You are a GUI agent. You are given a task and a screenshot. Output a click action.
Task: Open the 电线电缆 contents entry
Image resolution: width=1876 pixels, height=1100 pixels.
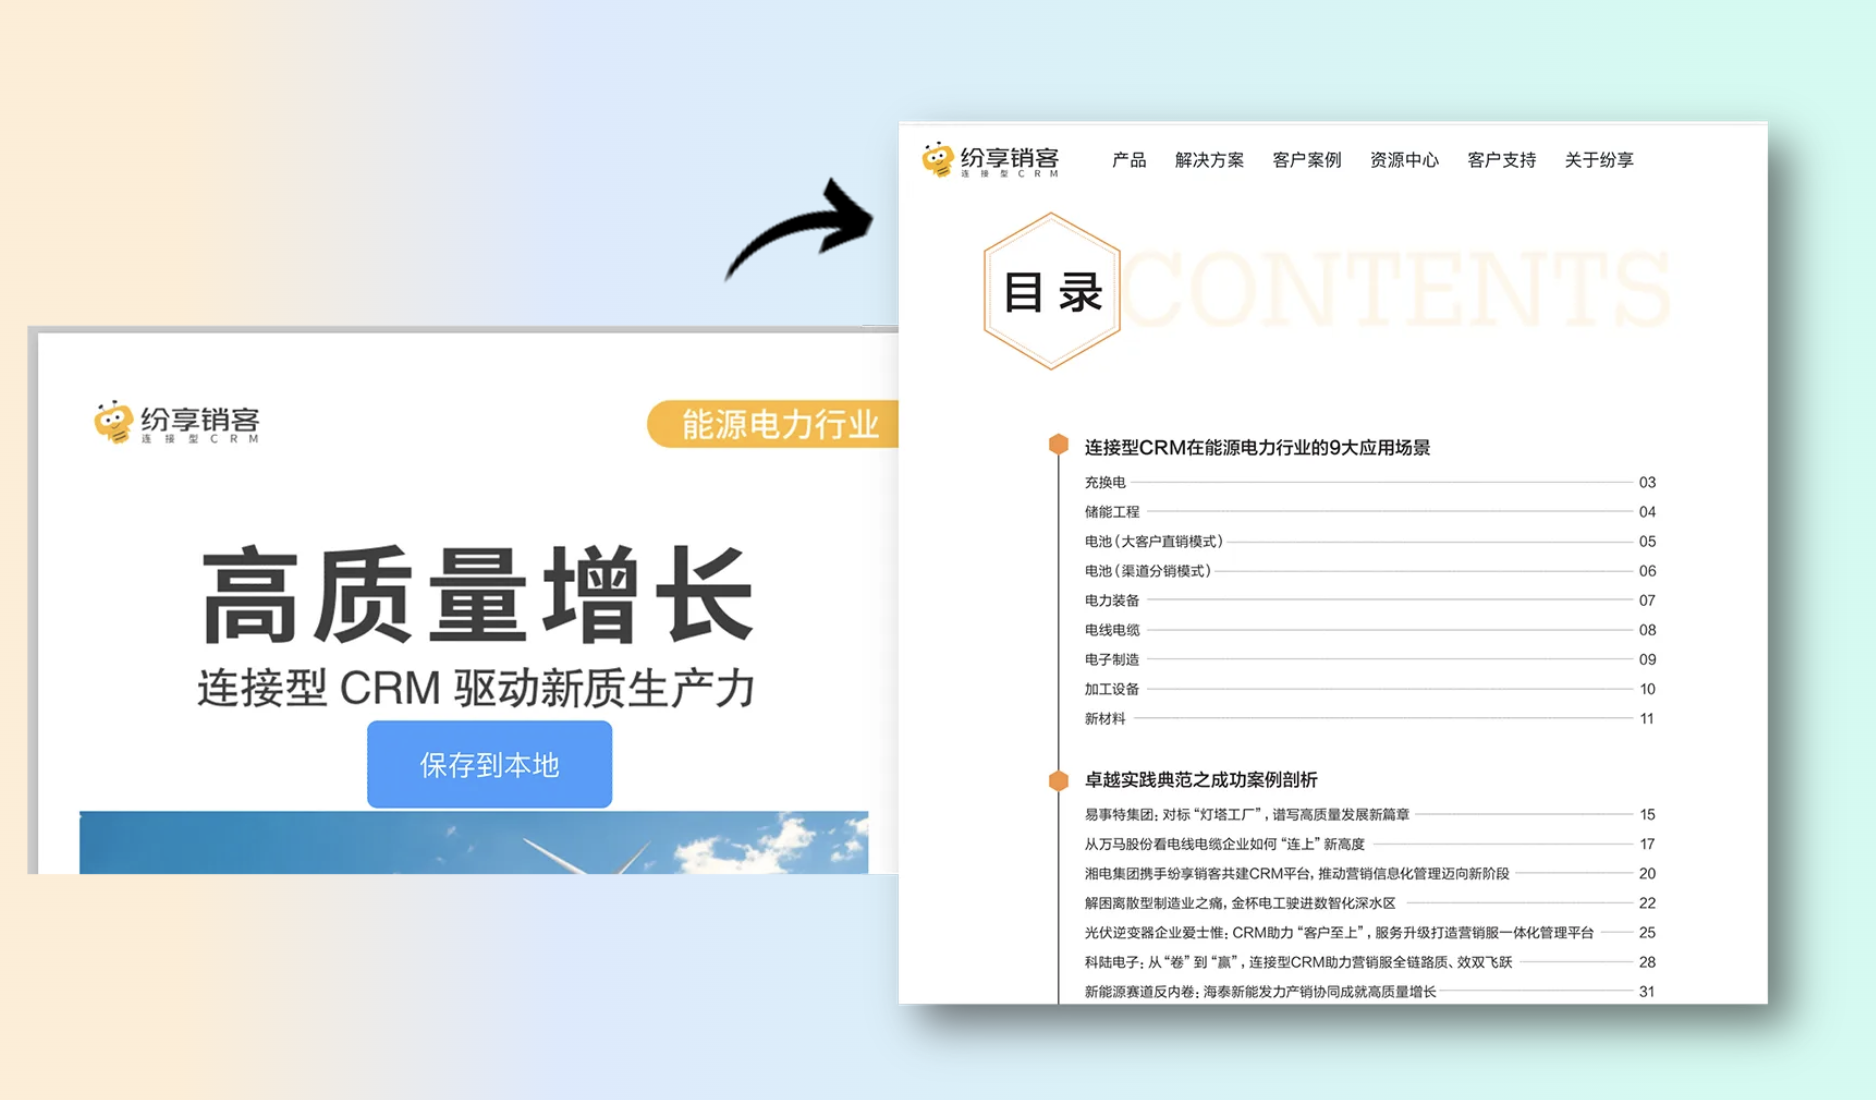pos(1369,630)
